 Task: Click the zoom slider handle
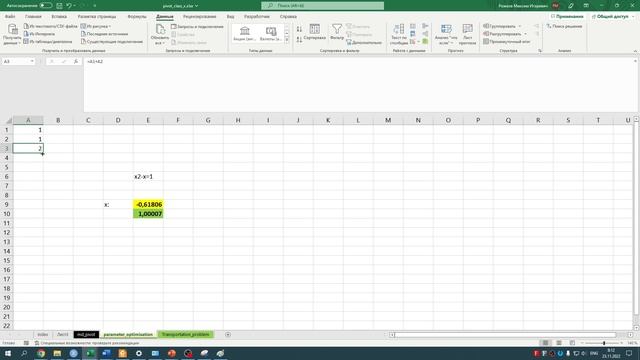pos(604,343)
